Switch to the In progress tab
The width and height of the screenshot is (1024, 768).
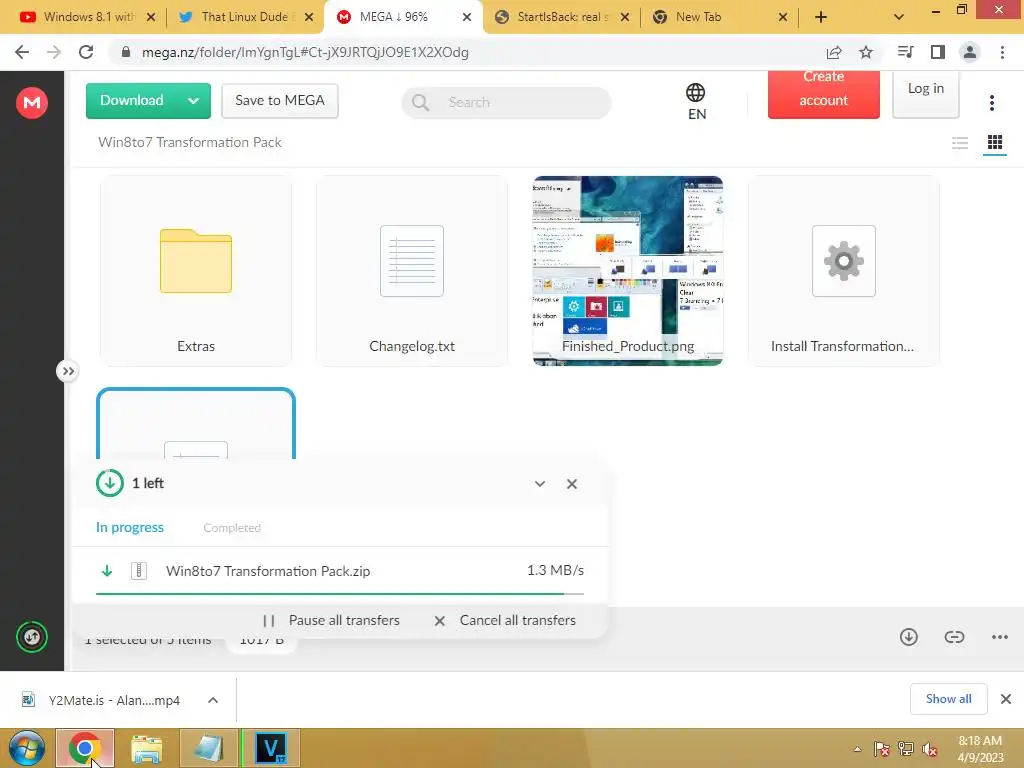click(x=129, y=527)
